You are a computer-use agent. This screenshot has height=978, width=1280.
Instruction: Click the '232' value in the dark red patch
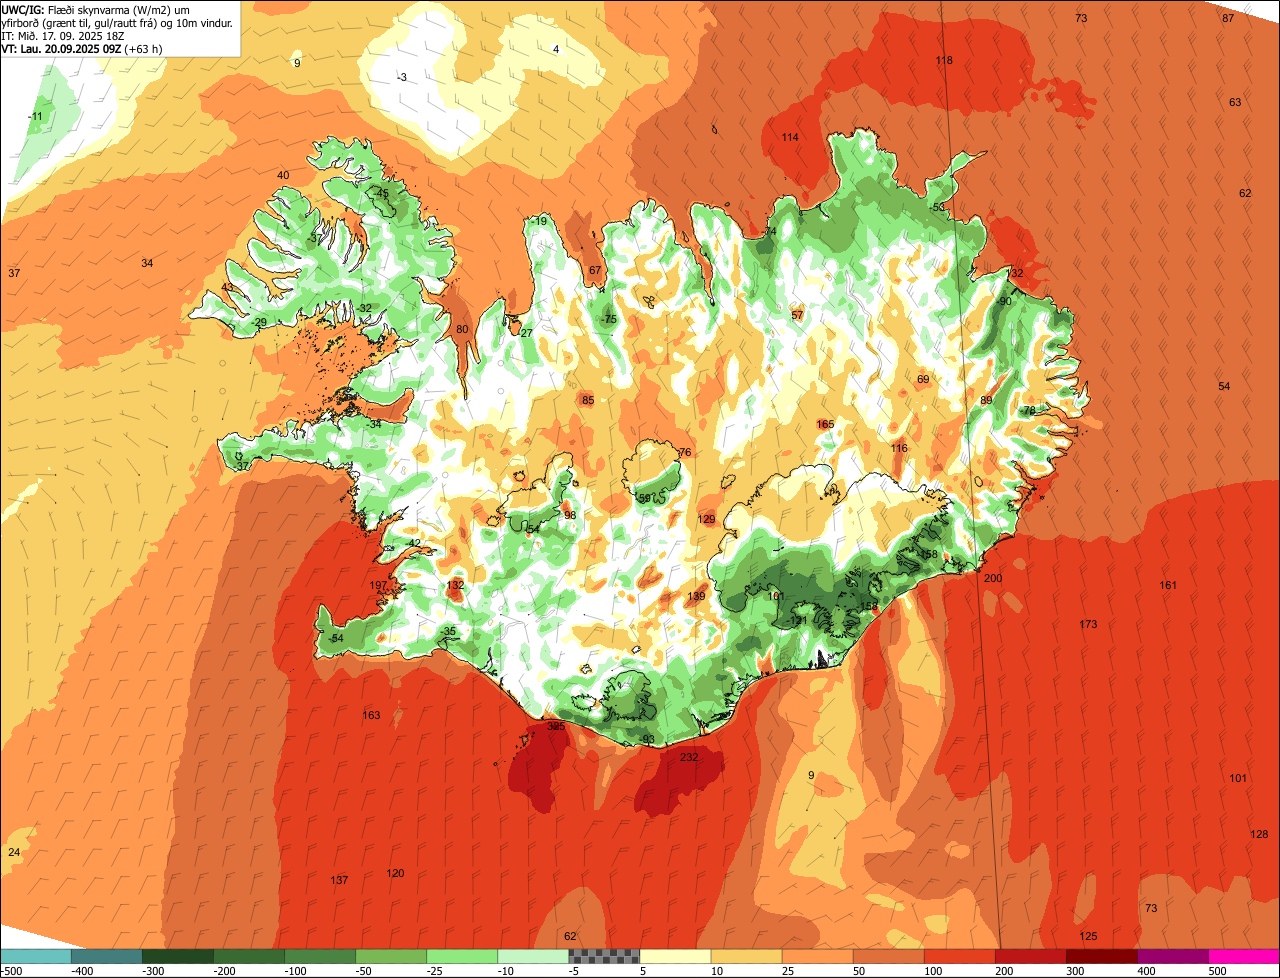pos(689,757)
